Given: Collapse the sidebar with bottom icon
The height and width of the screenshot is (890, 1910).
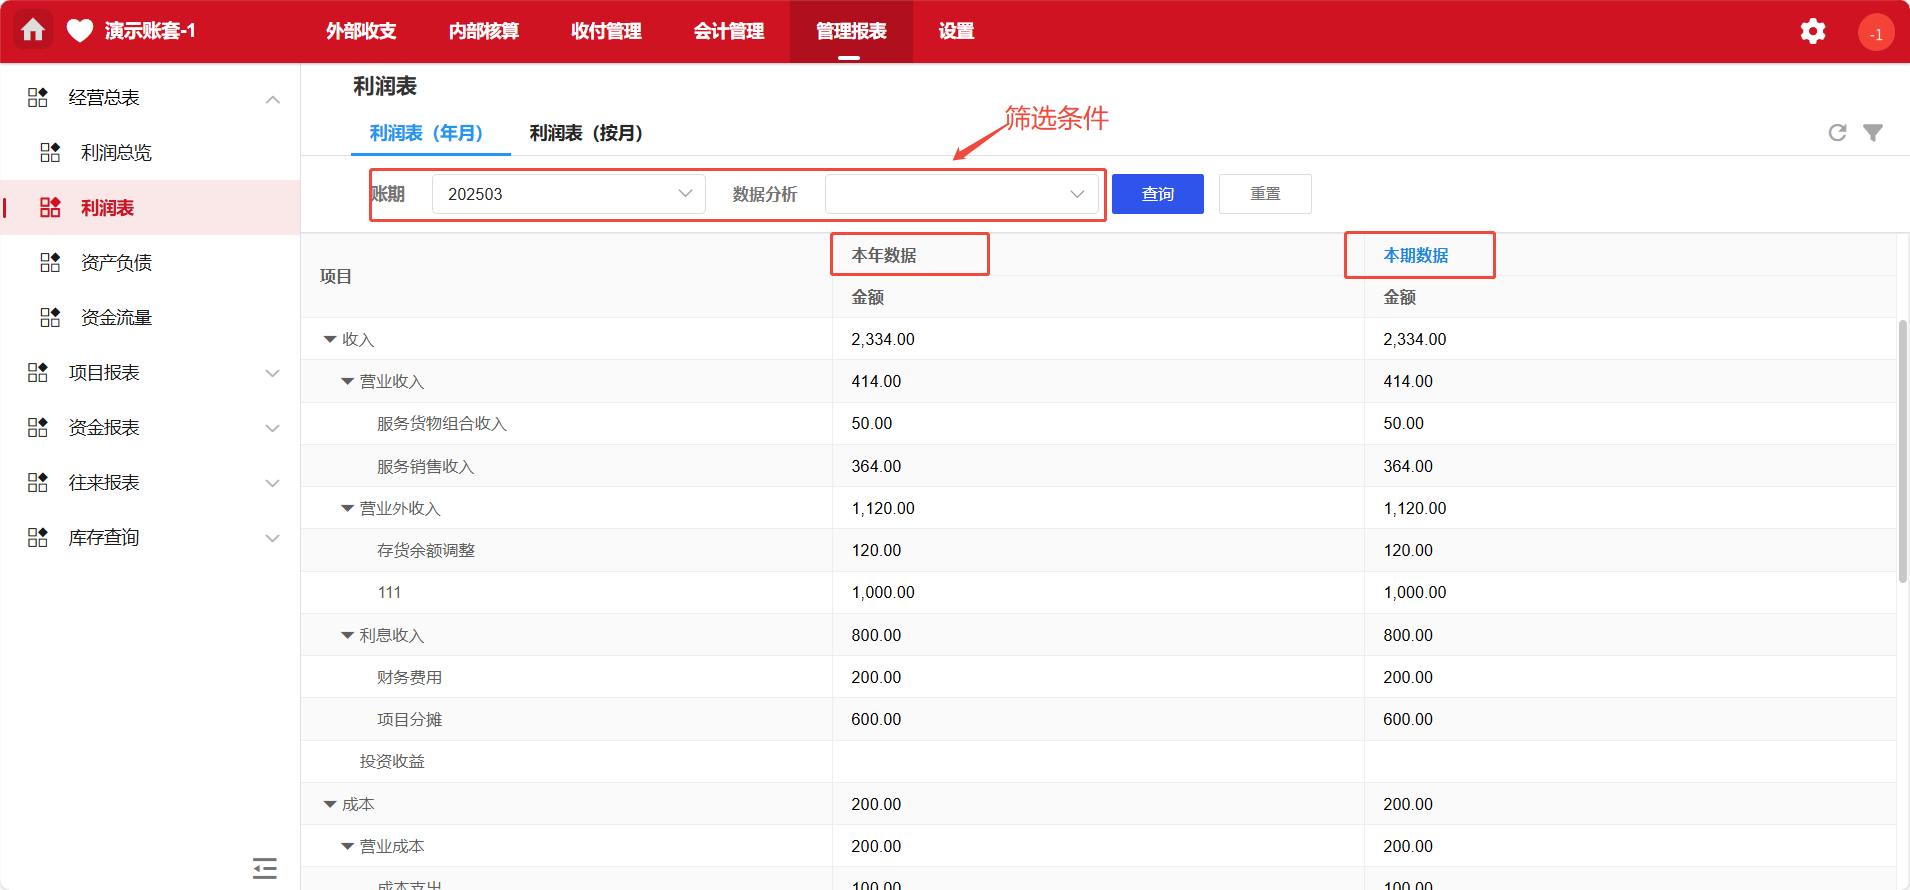Looking at the screenshot, I should [265, 867].
